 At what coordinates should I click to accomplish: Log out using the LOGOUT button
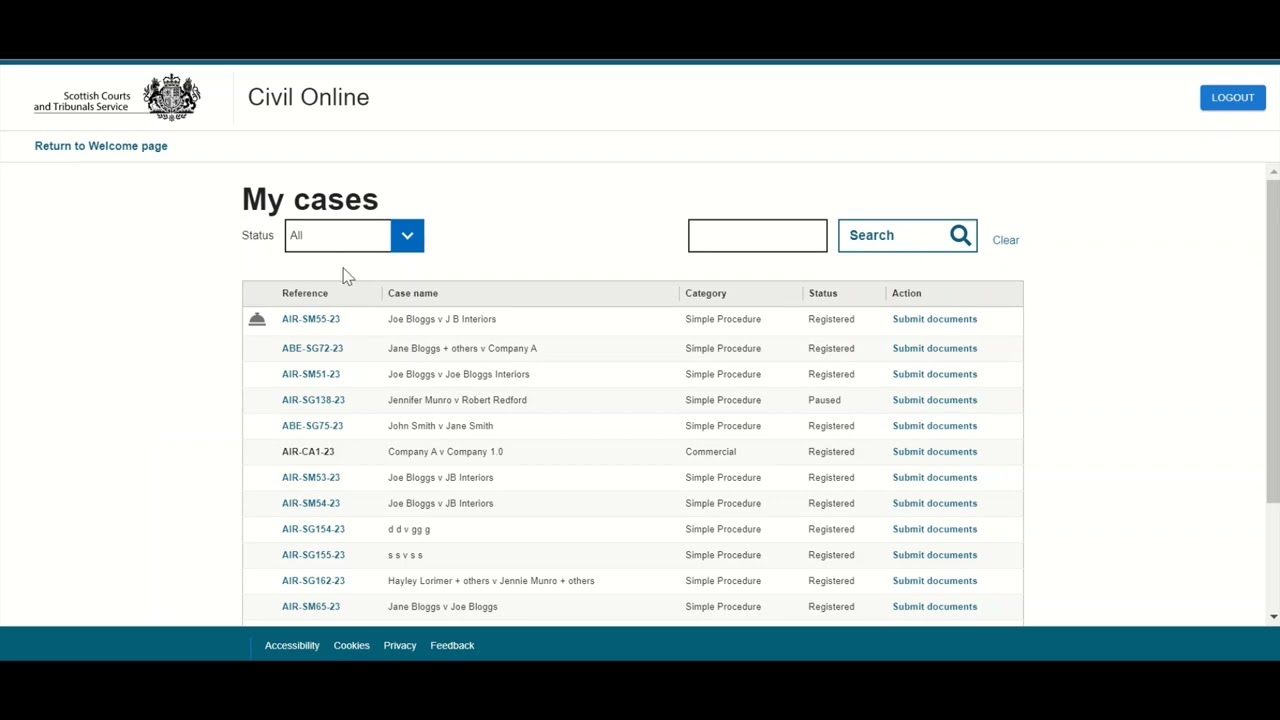(1233, 97)
